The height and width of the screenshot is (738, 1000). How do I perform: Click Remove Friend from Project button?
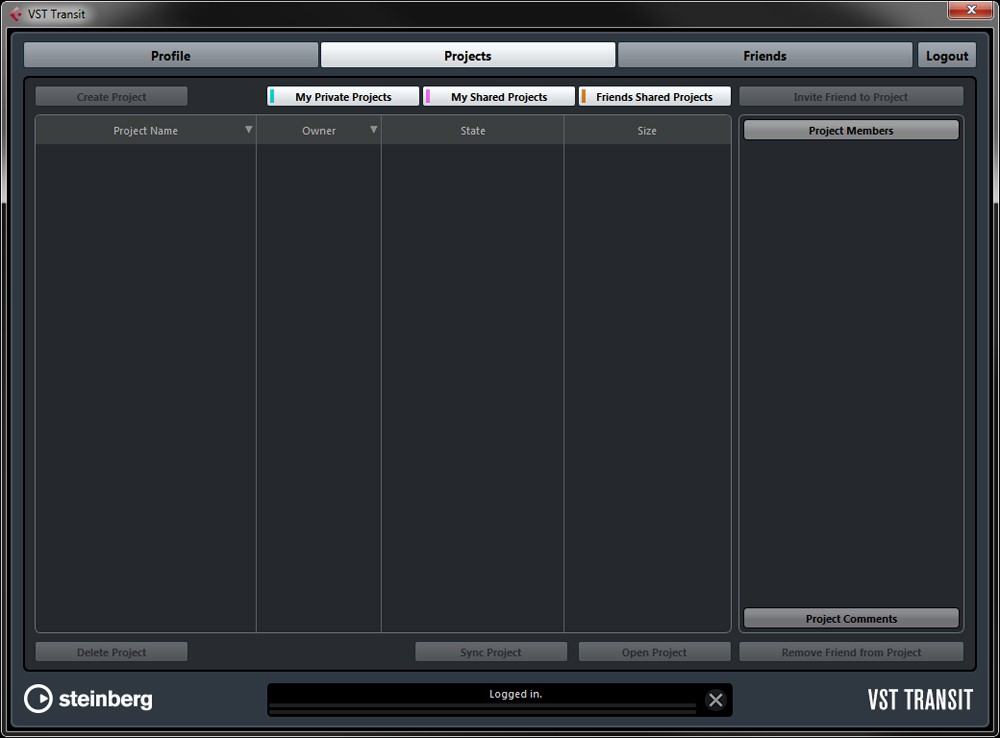pyautogui.click(x=851, y=652)
